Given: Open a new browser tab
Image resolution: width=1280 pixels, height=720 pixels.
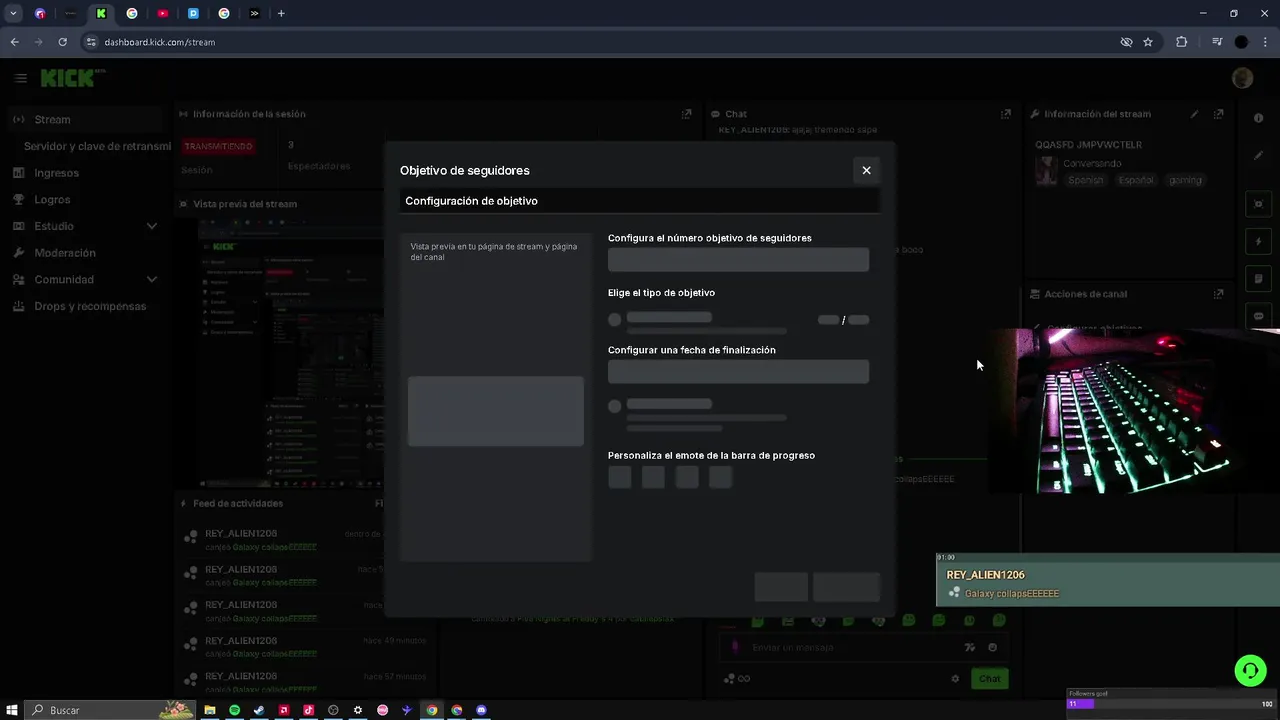Looking at the screenshot, I should point(281,13).
